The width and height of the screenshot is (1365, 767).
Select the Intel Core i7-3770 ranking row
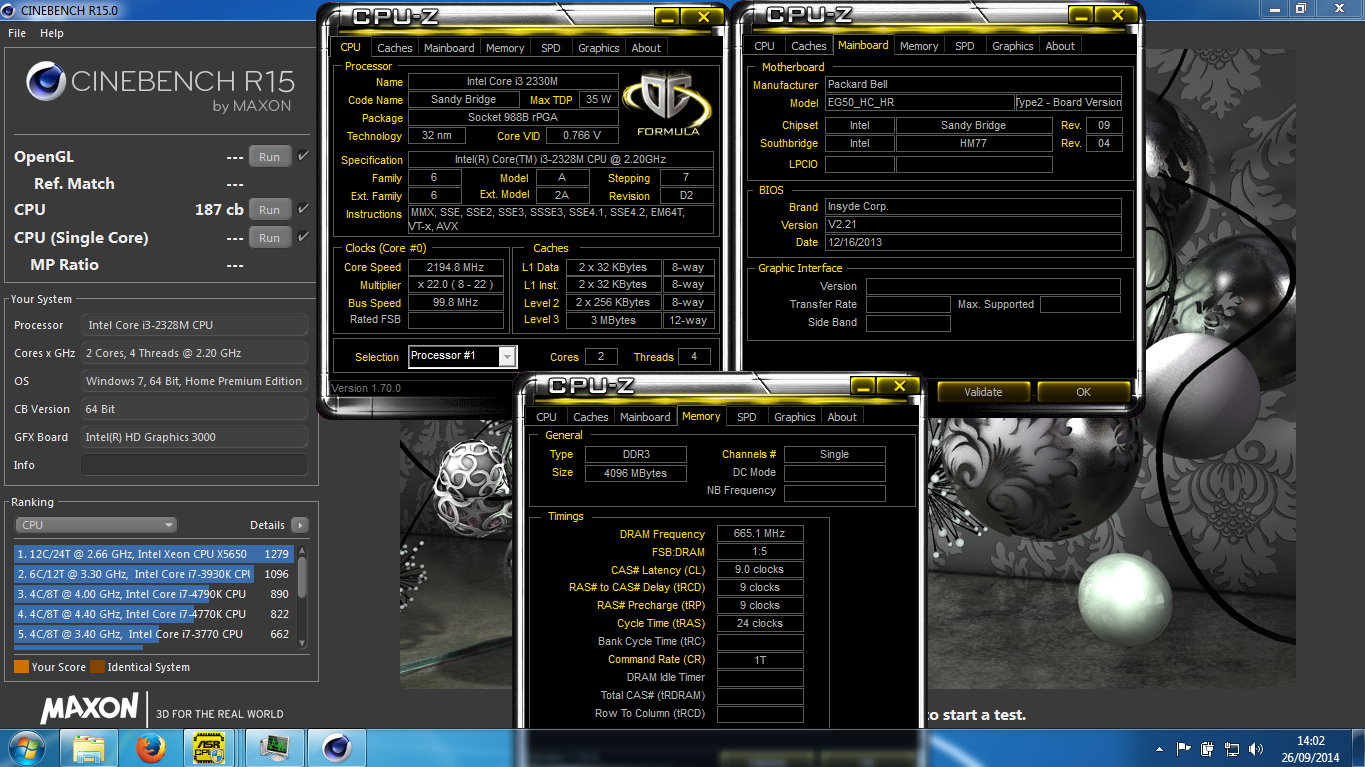153,634
